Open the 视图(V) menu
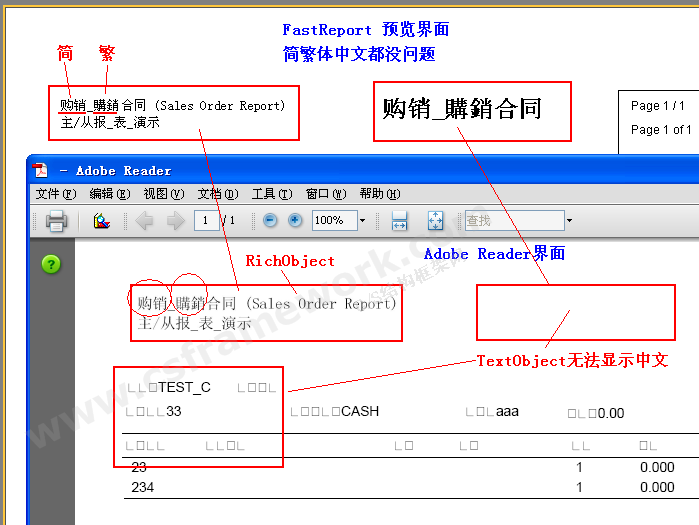 163,194
